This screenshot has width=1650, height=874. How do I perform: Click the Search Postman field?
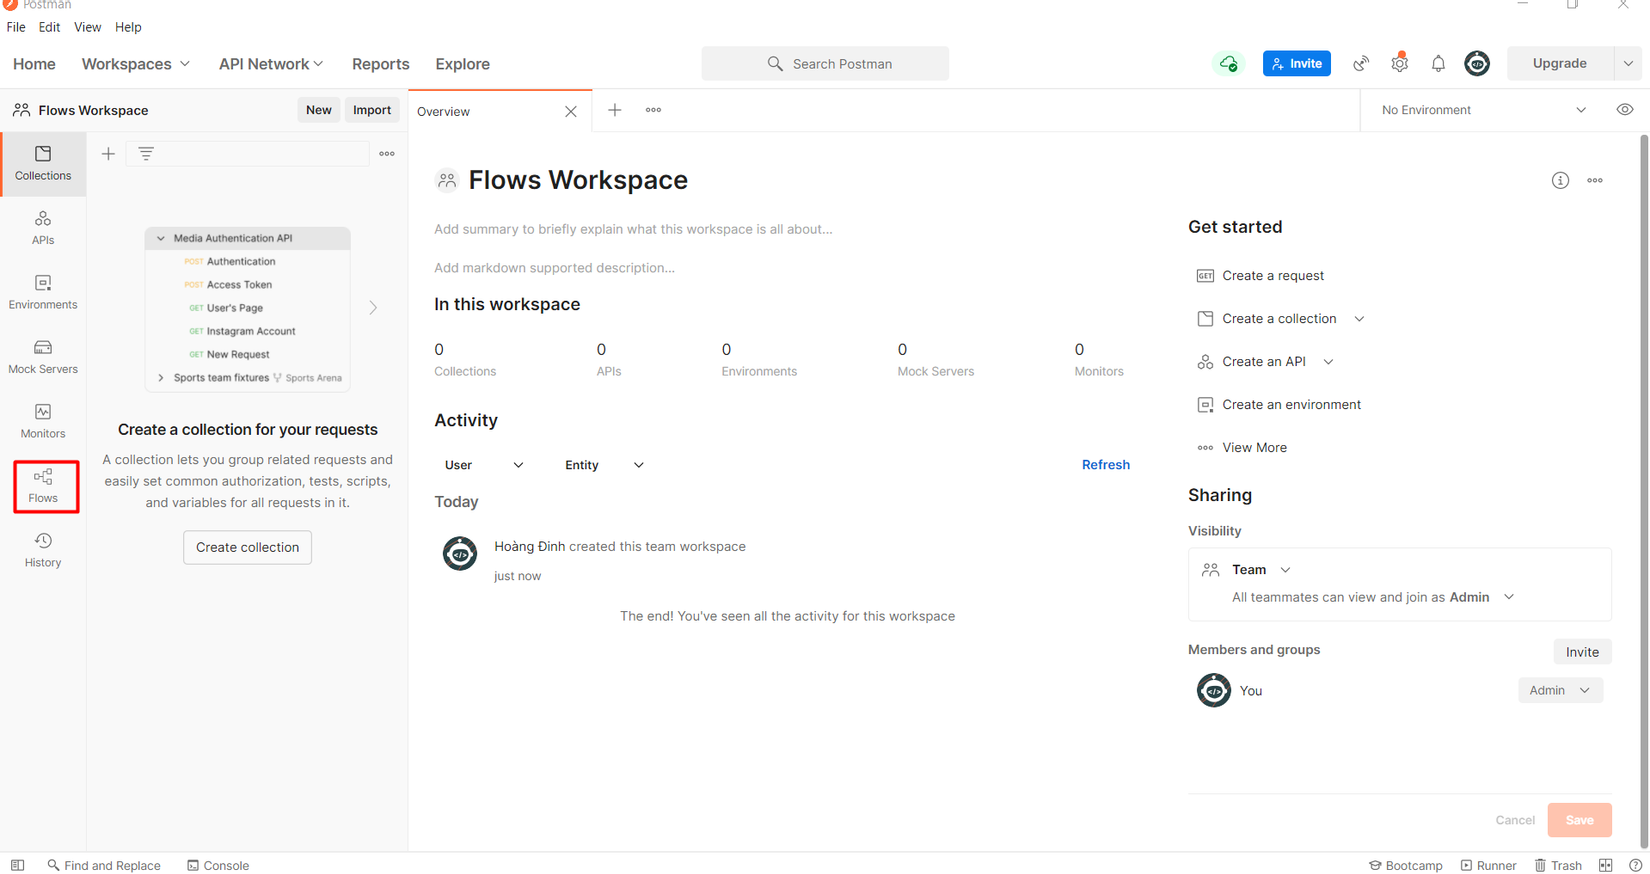[825, 63]
